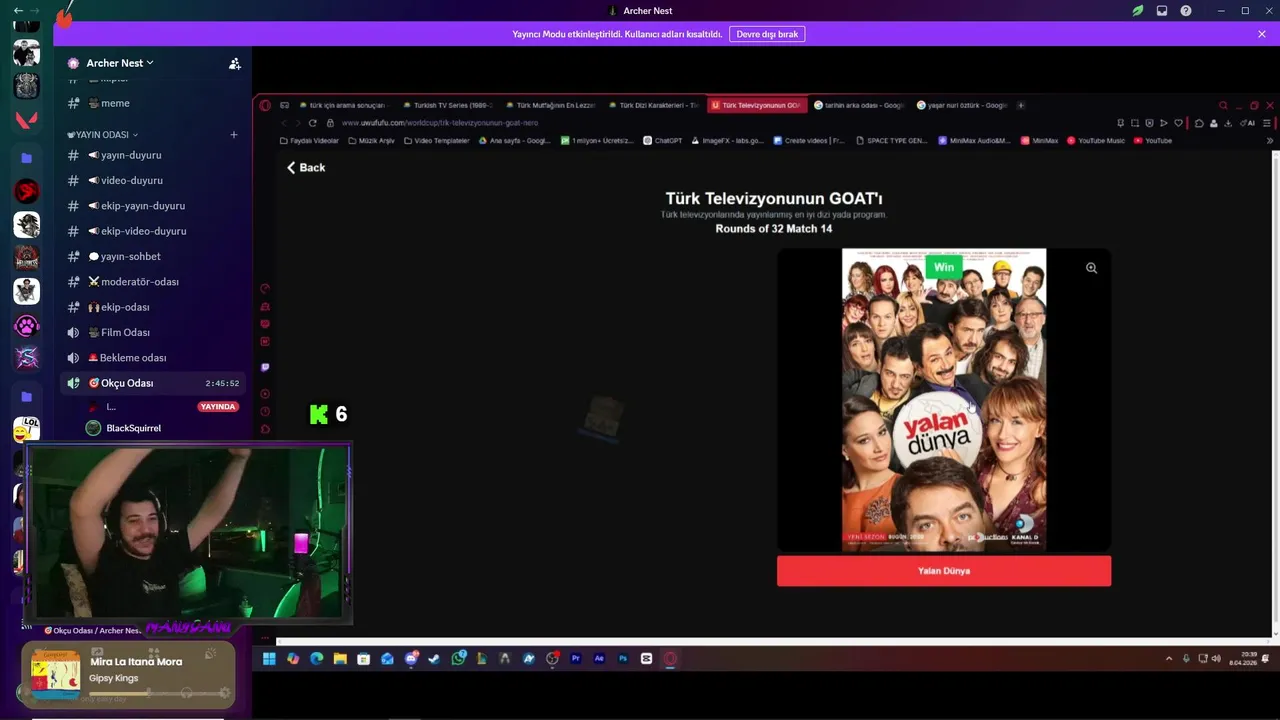Viewport: 1280px width, 720px height.
Task: Open Discord inbox icon in title bar
Action: [x=1162, y=11]
